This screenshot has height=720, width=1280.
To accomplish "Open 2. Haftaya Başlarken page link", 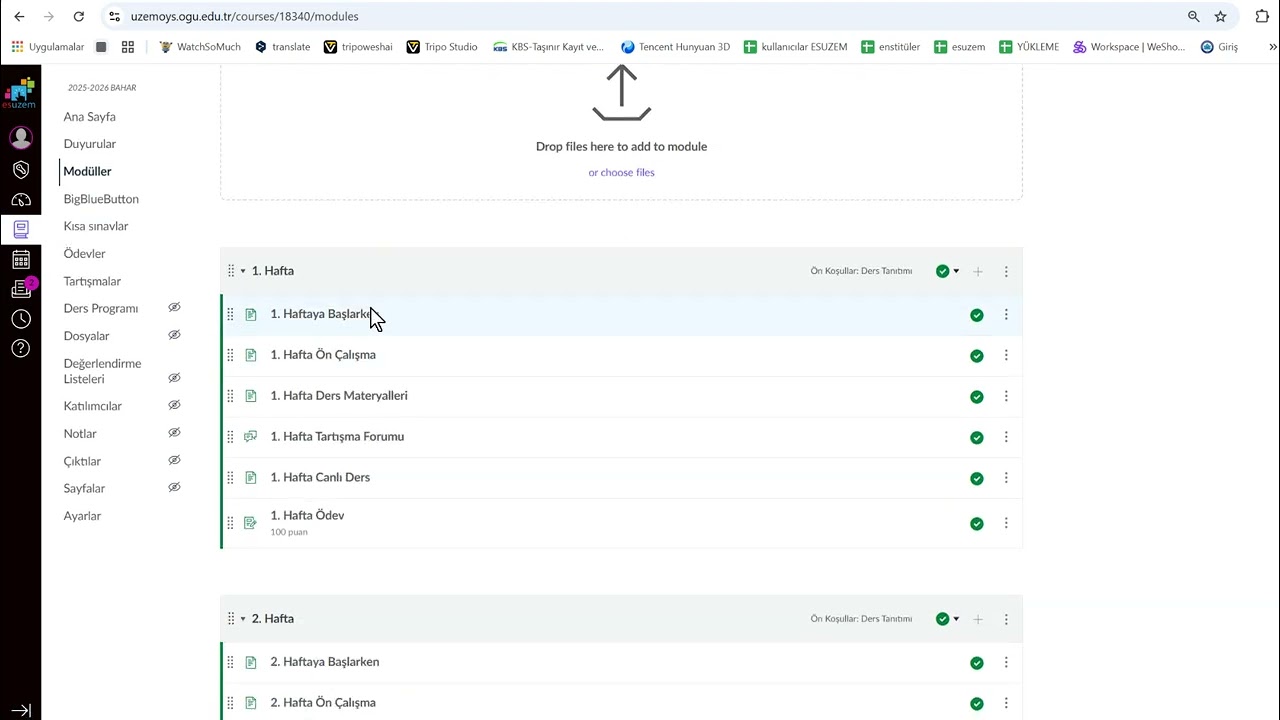I will 325,662.
